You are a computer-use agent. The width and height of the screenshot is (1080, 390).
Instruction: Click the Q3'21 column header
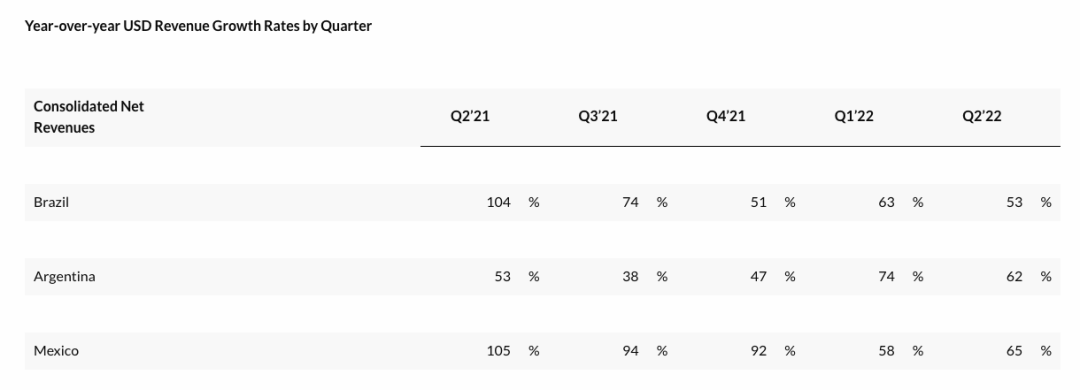tap(598, 116)
